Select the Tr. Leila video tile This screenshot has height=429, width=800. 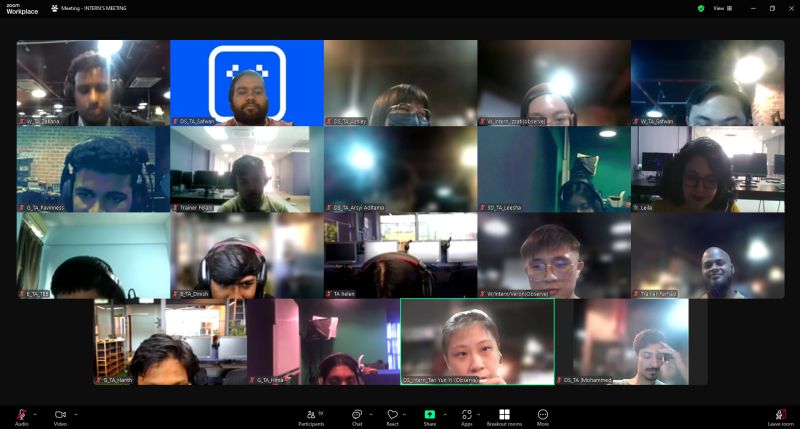pos(708,169)
